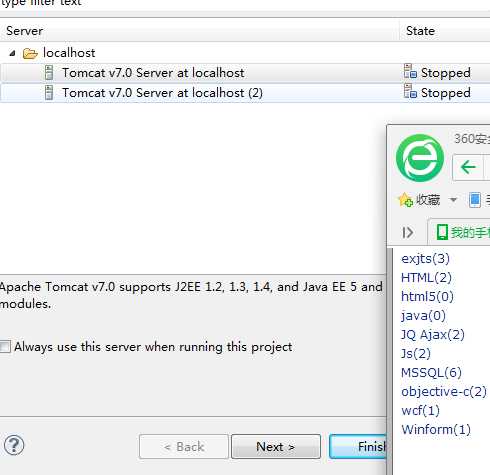Viewport: 490px width, 475px height.
Task: Select the localhost folder row
Action: (245, 53)
